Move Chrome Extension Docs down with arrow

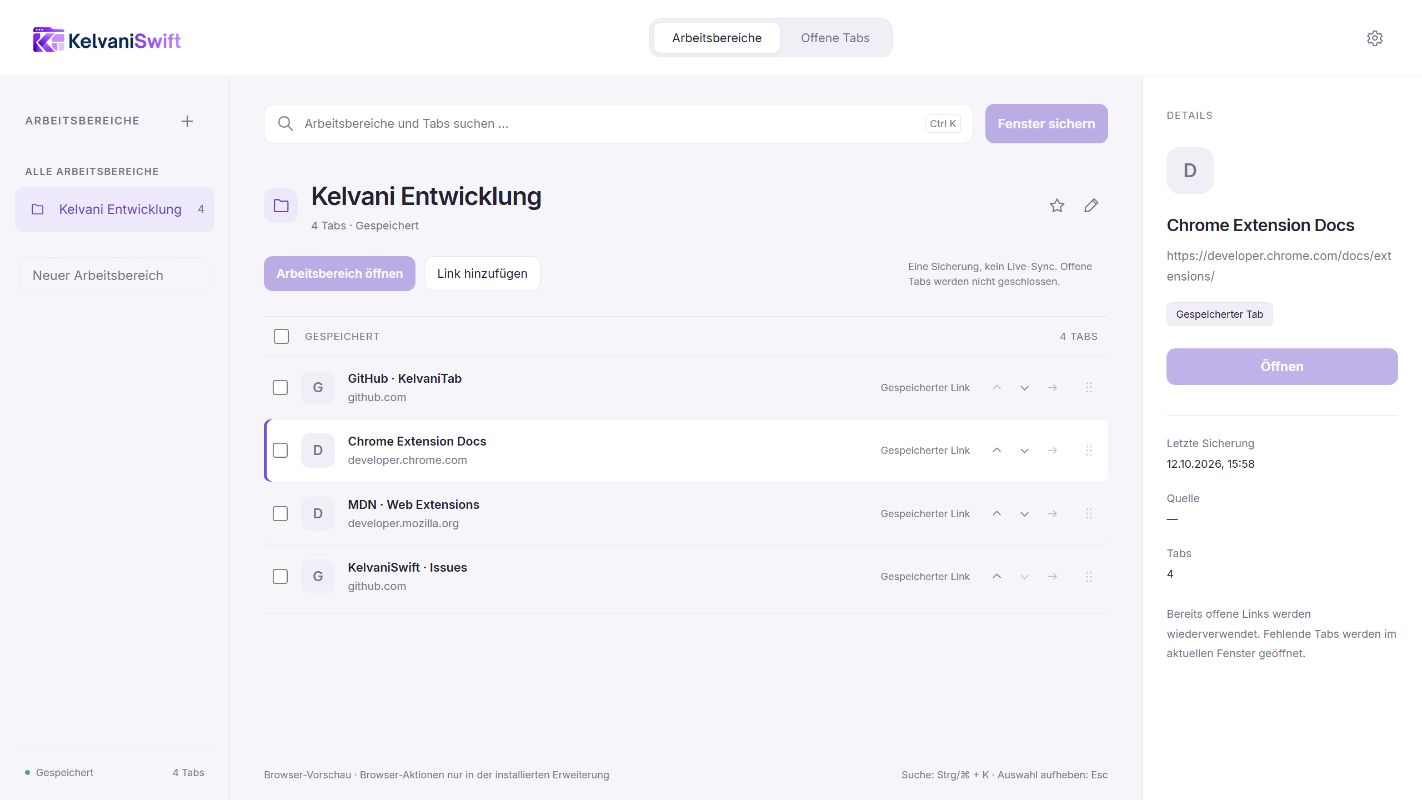pos(1024,451)
